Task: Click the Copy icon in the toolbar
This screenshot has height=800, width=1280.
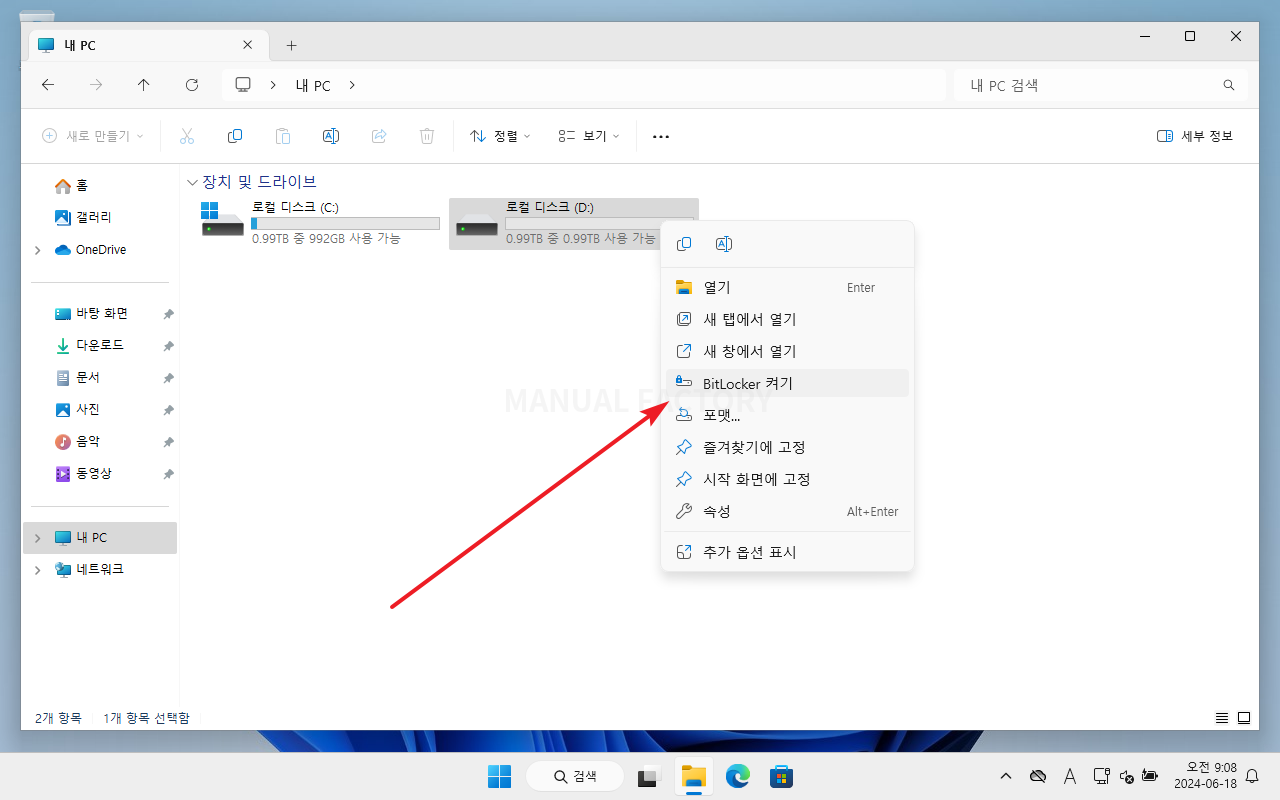Action: [x=235, y=136]
